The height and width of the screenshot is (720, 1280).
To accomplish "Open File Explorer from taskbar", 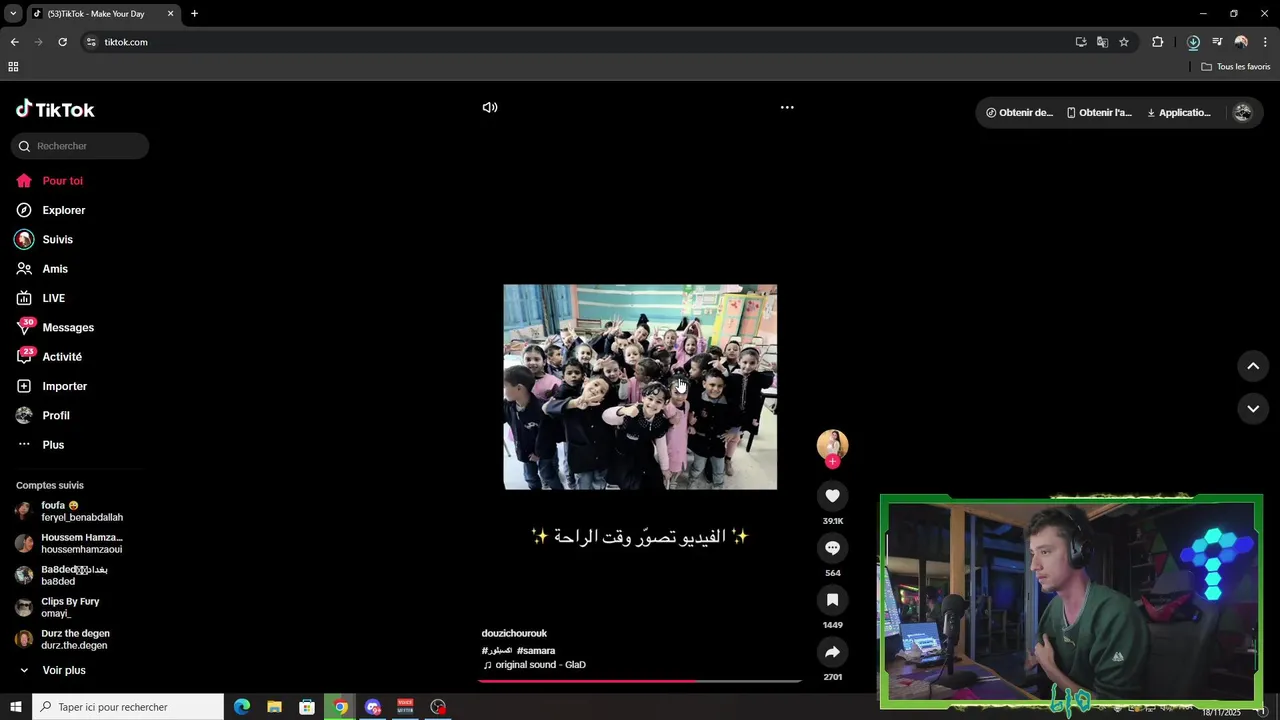I will (x=274, y=707).
